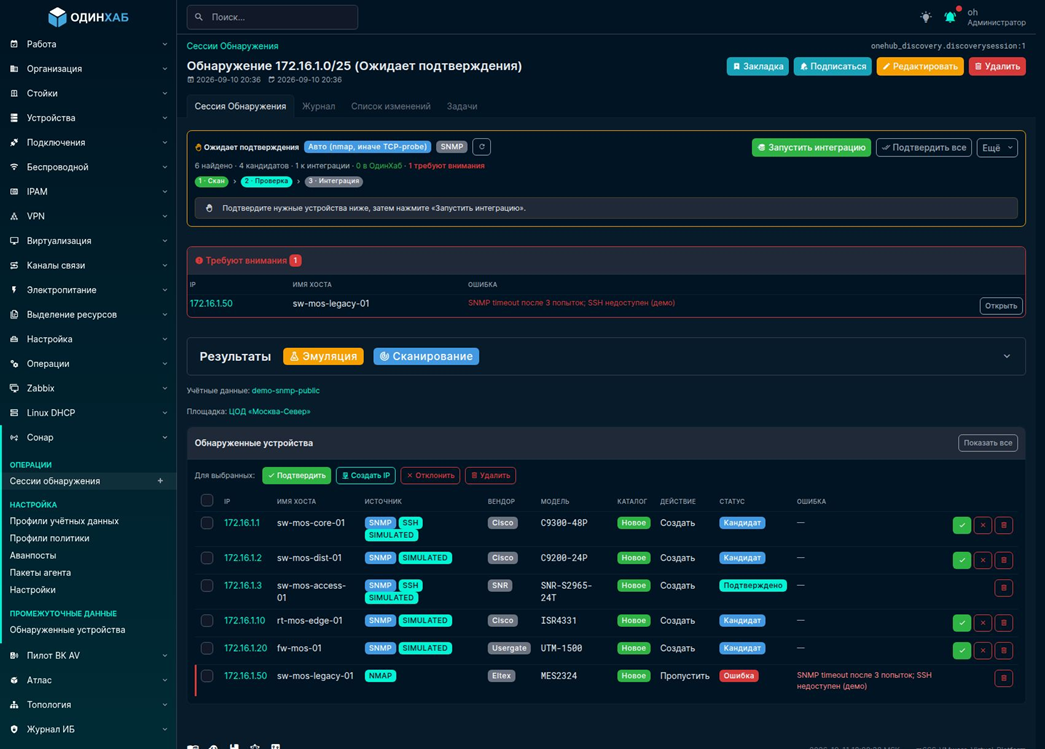This screenshot has height=749, width=1045.
Task: Click the ОДИНХАБ logo
Action: click(x=89, y=17)
